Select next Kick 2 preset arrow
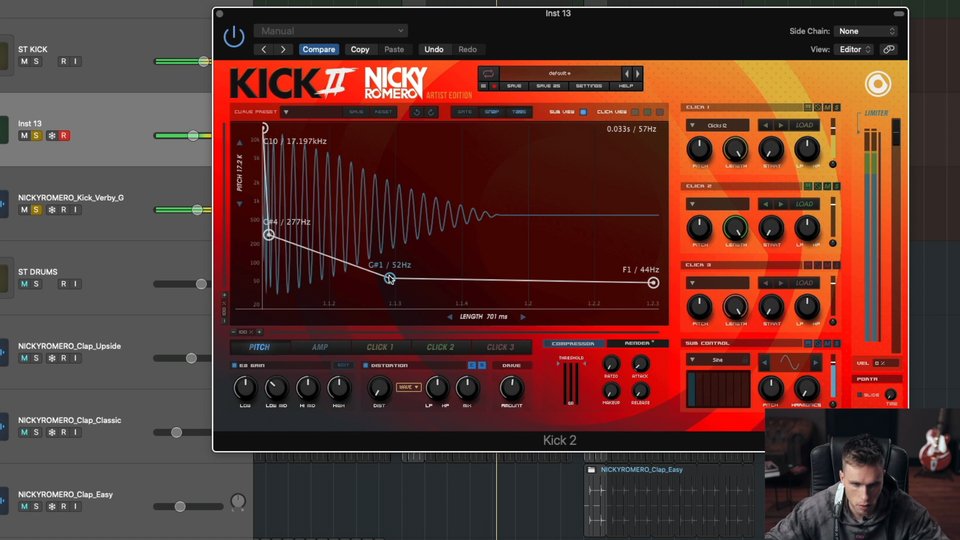 click(637, 73)
